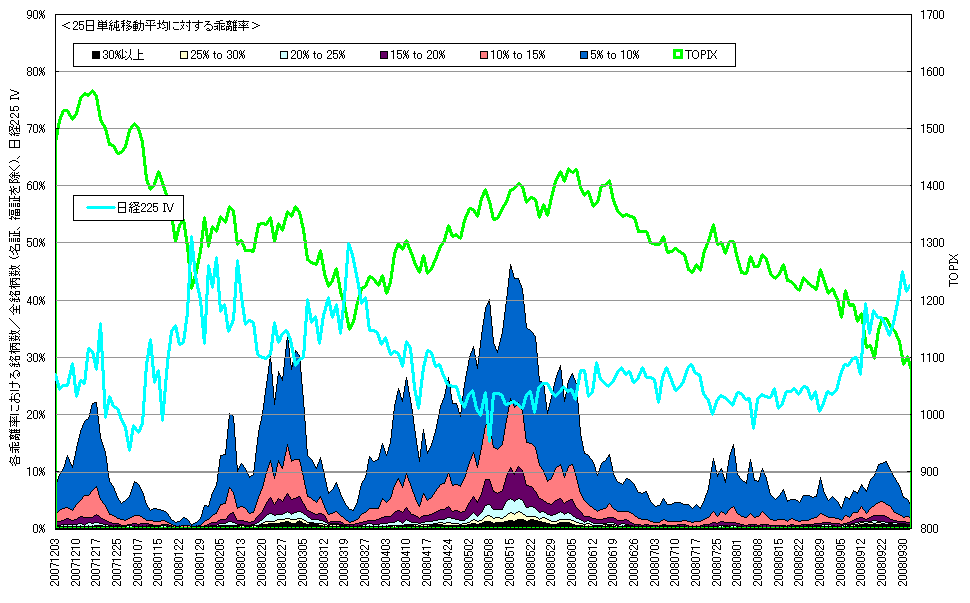Select the right axis title TOPIX
The width and height of the screenshot is (970, 603).
tap(953, 270)
